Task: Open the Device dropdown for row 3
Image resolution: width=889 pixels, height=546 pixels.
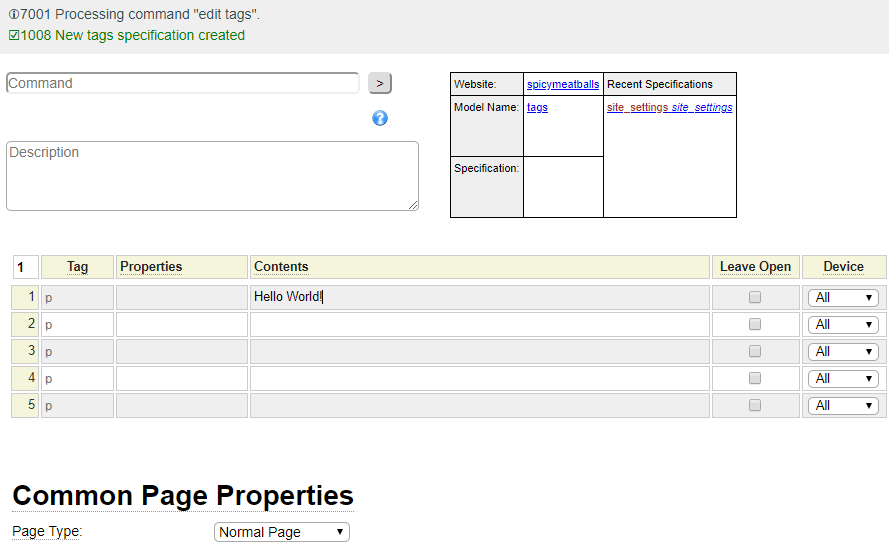Action: click(x=843, y=351)
